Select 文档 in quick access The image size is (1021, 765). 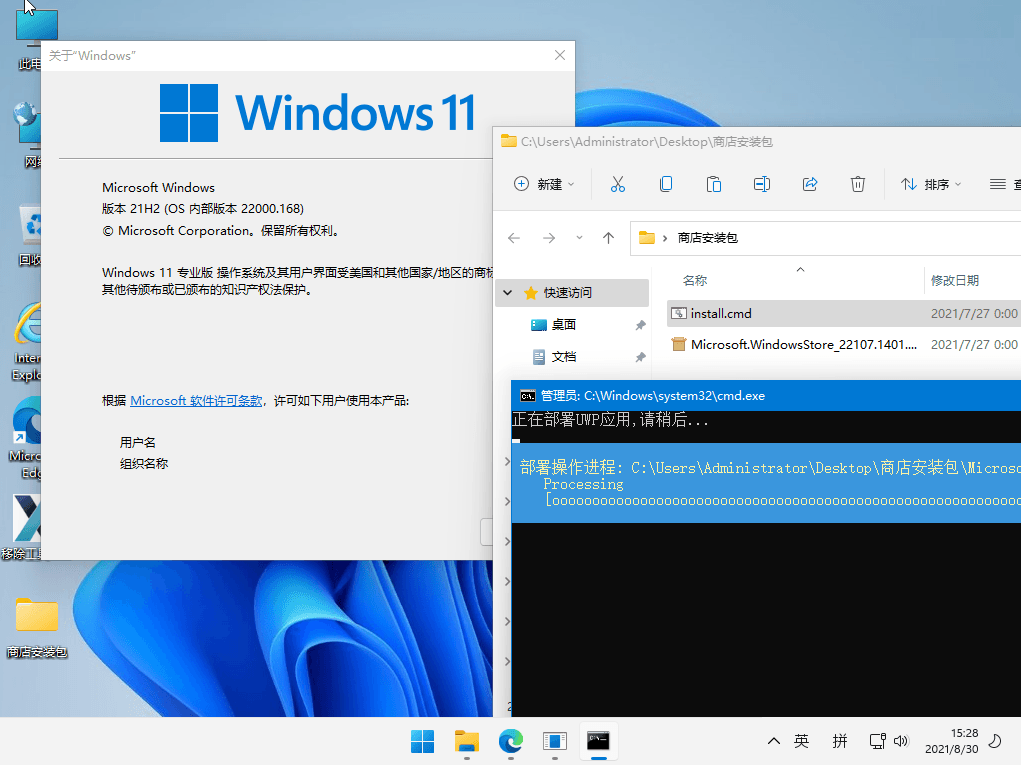coord(564,357)
